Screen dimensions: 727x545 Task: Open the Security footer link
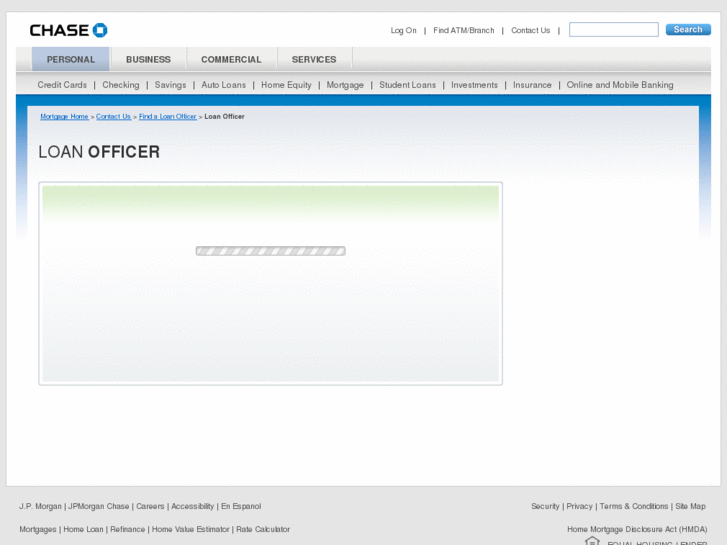pos(545,506)
